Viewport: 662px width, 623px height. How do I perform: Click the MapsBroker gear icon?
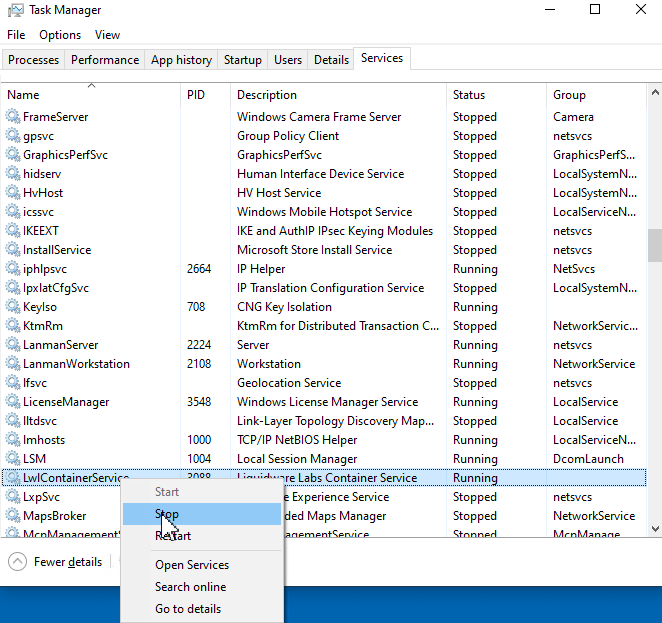click(13, 515)
